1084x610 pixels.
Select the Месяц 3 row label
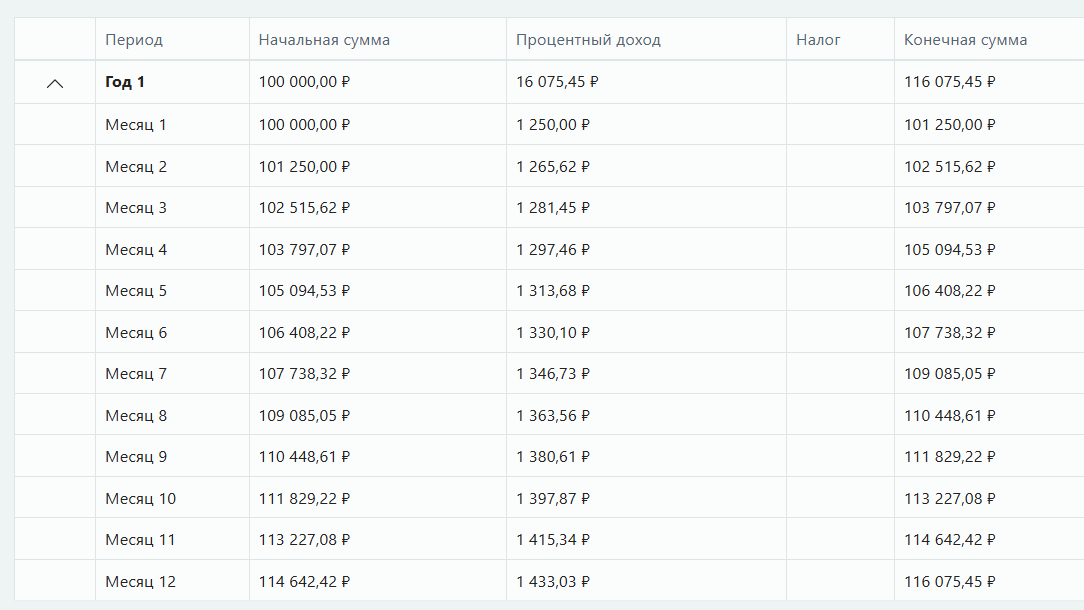pyautogui.click(x=136, y=208)
